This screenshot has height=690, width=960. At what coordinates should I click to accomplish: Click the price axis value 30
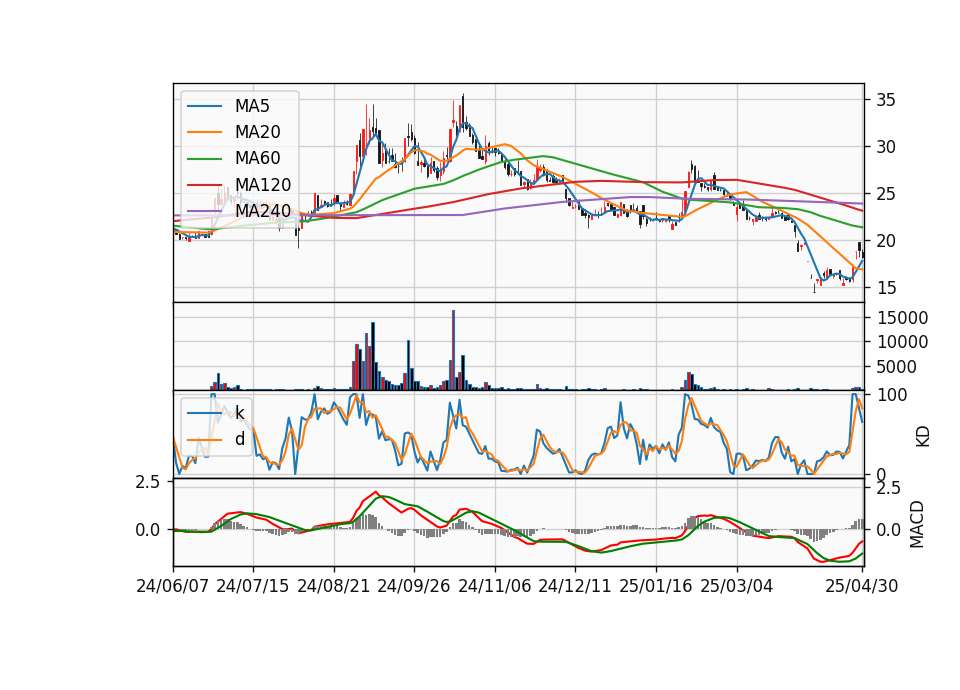pos(885,147)
